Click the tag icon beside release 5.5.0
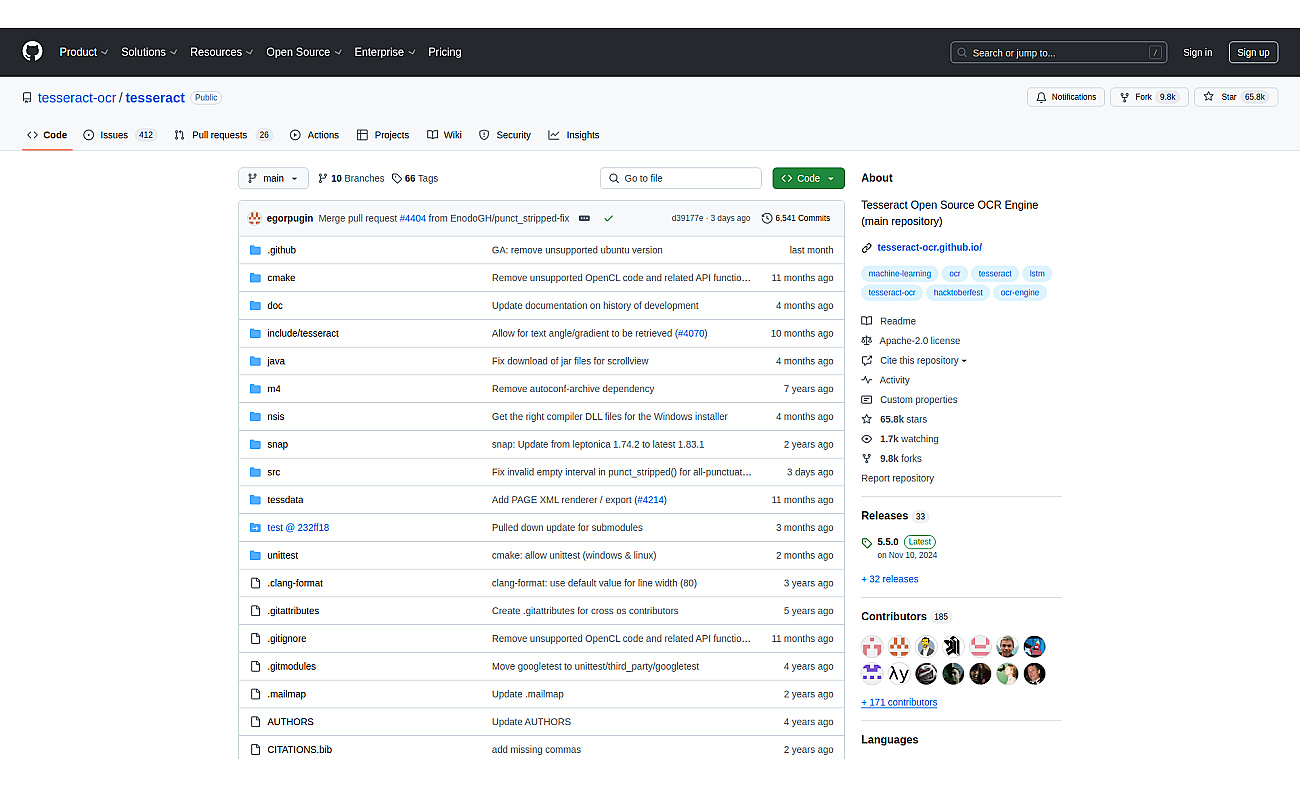The image size is (1300, 788). tap(867, 543)
